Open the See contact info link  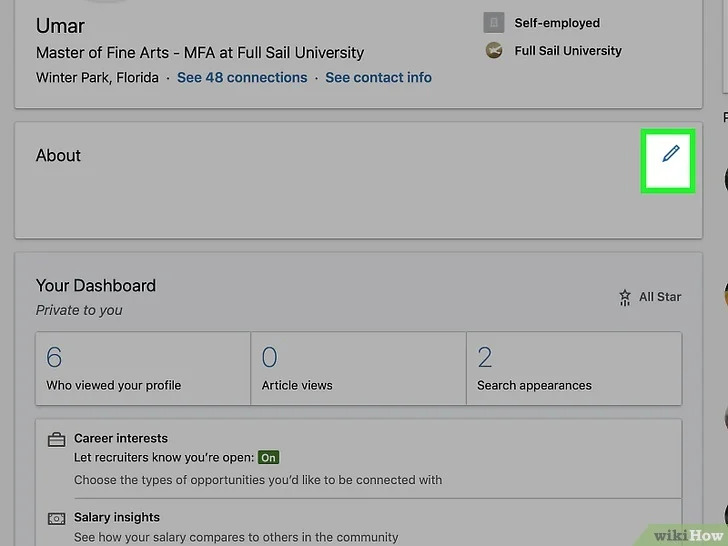pos(378,77)
